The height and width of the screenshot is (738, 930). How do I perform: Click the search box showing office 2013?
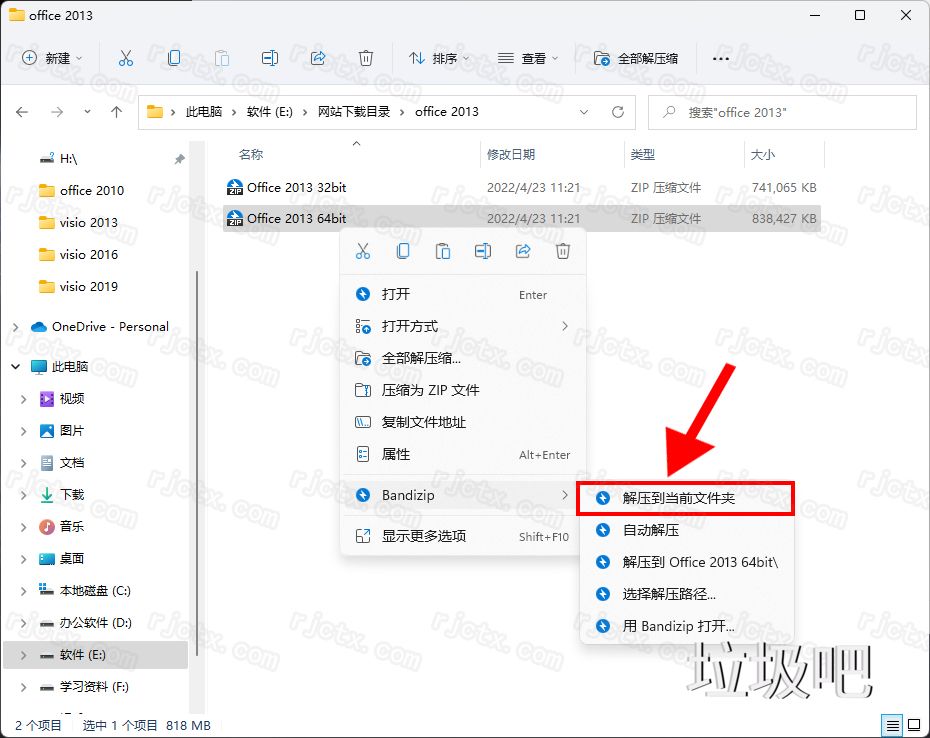click(780, 112)
